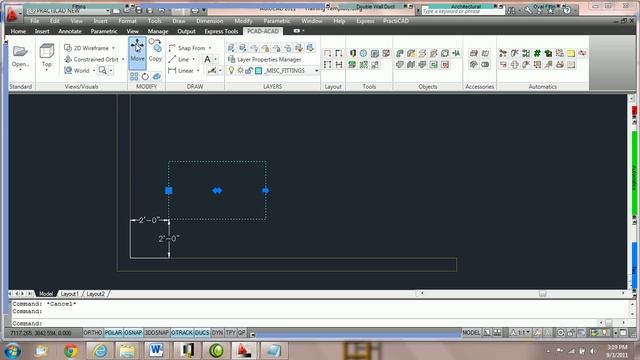Switch to the Layout1 tab

tap(69, 293)
